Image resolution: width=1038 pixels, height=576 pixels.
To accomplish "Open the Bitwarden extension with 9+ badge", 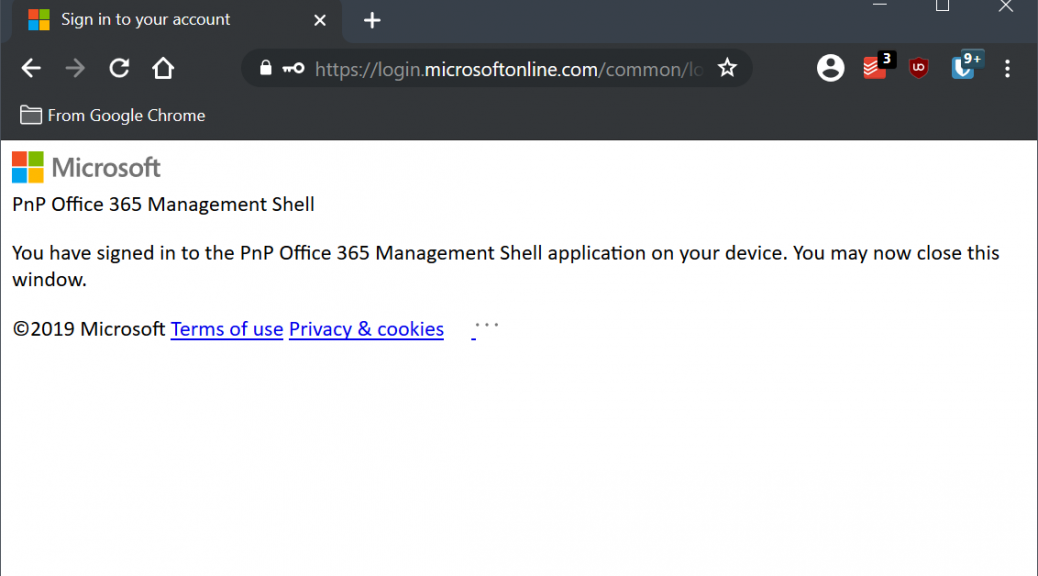I will click(x=966, y=66).
